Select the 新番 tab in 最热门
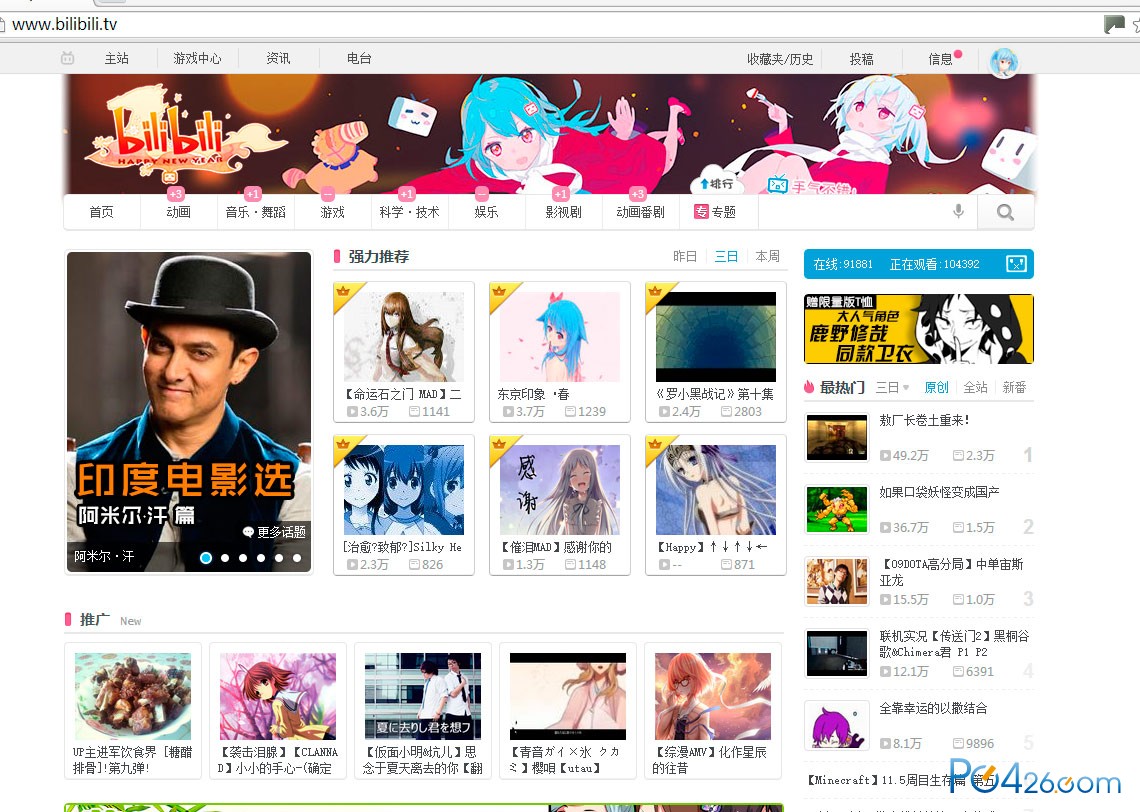 [1014, 387]
